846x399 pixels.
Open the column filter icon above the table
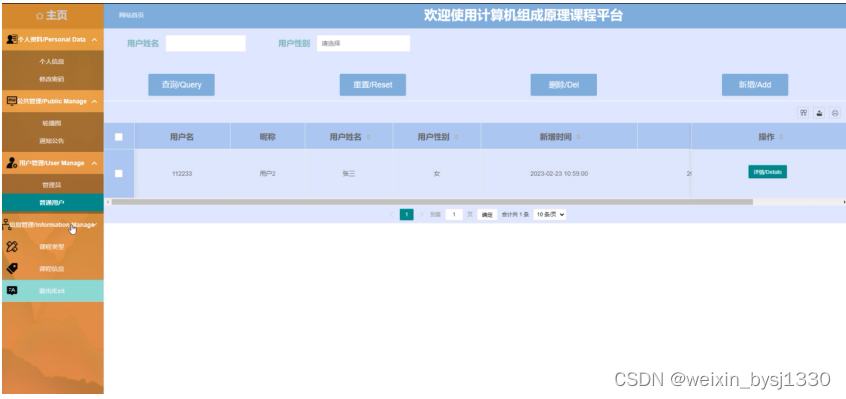(803, 113)
